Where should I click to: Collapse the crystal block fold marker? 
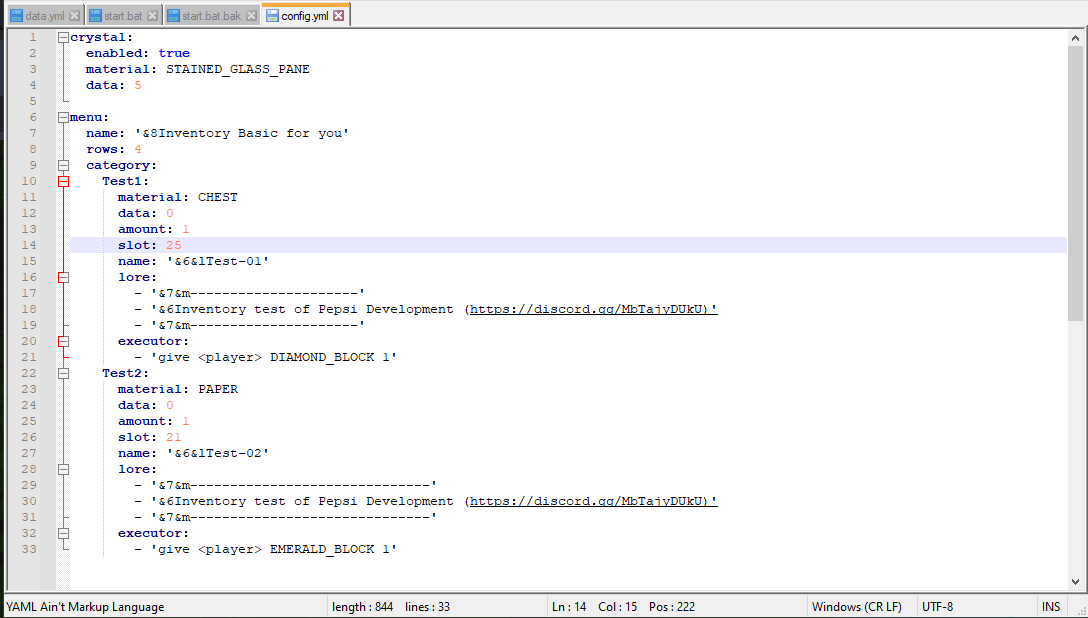tap(63, 37)
